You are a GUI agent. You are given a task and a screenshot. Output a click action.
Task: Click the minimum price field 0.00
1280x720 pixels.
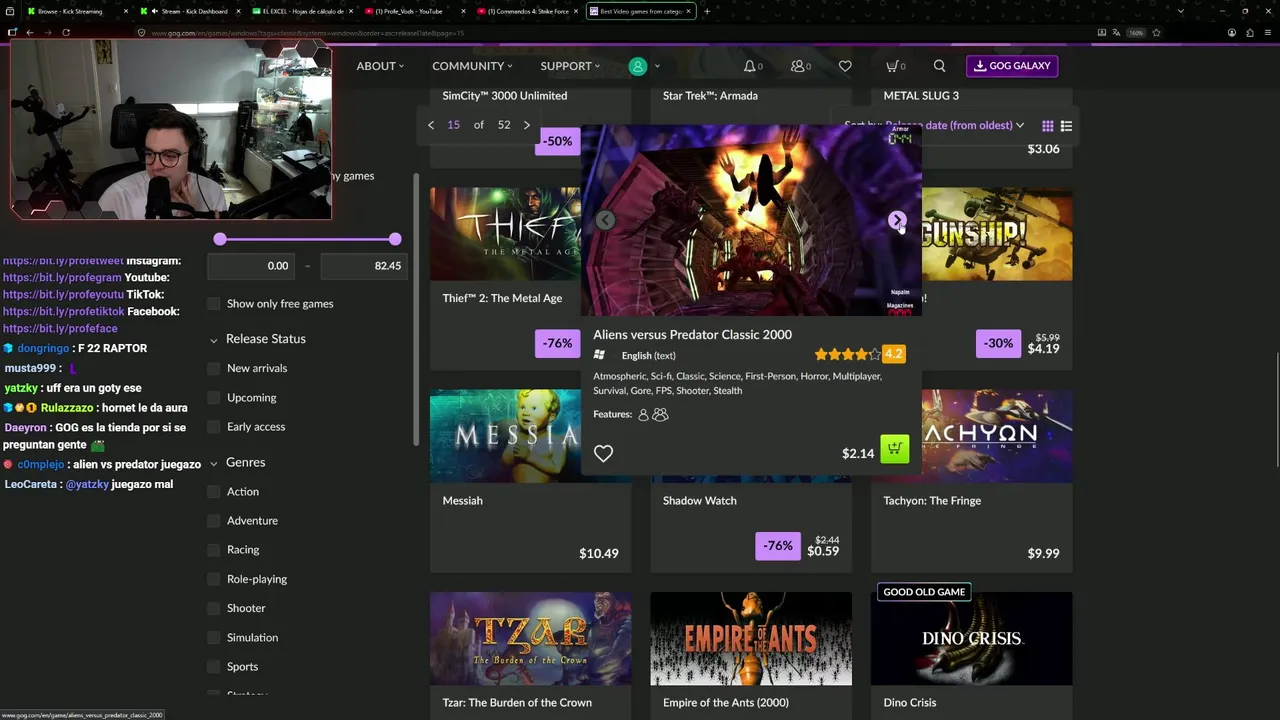tap(250, 266)
